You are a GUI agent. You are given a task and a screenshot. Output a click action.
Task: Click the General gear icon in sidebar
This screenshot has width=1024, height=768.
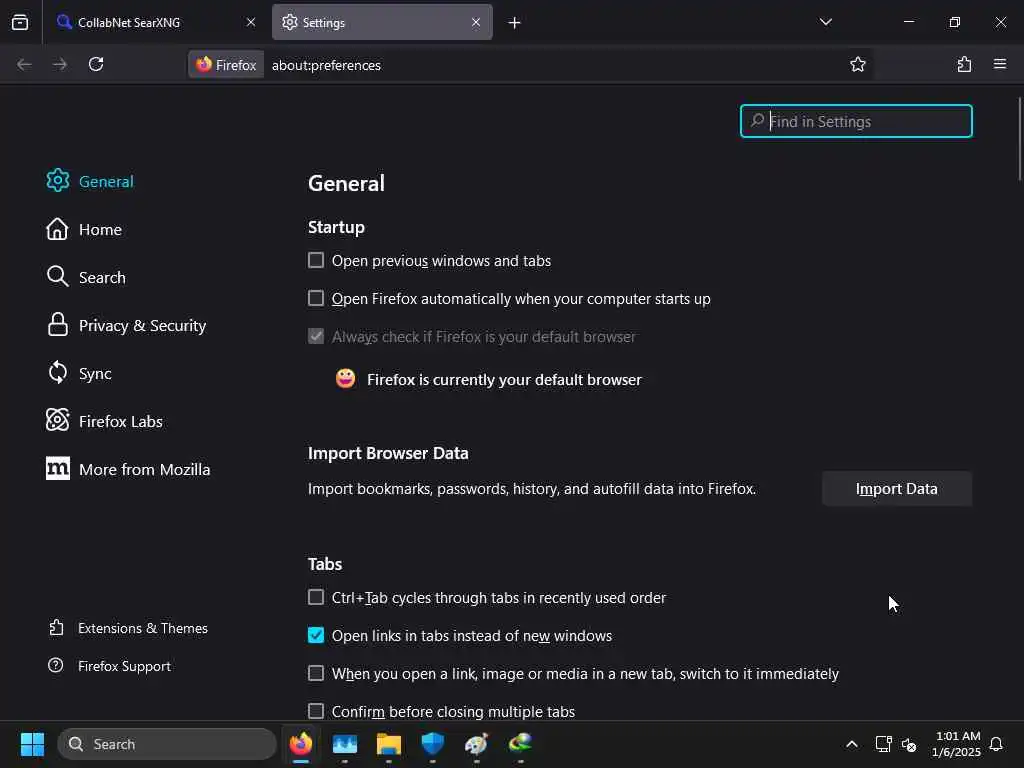[x=57, y=181]
